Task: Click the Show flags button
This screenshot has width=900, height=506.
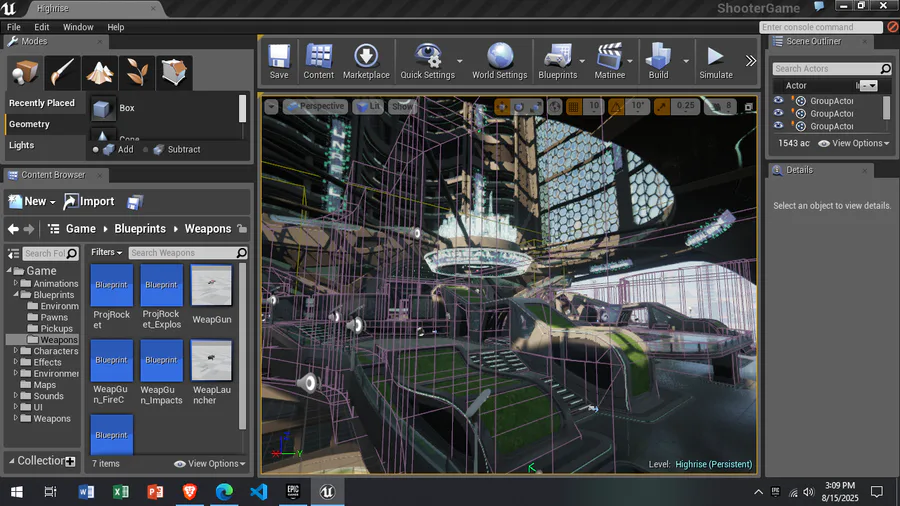Action: pos(402,107)
